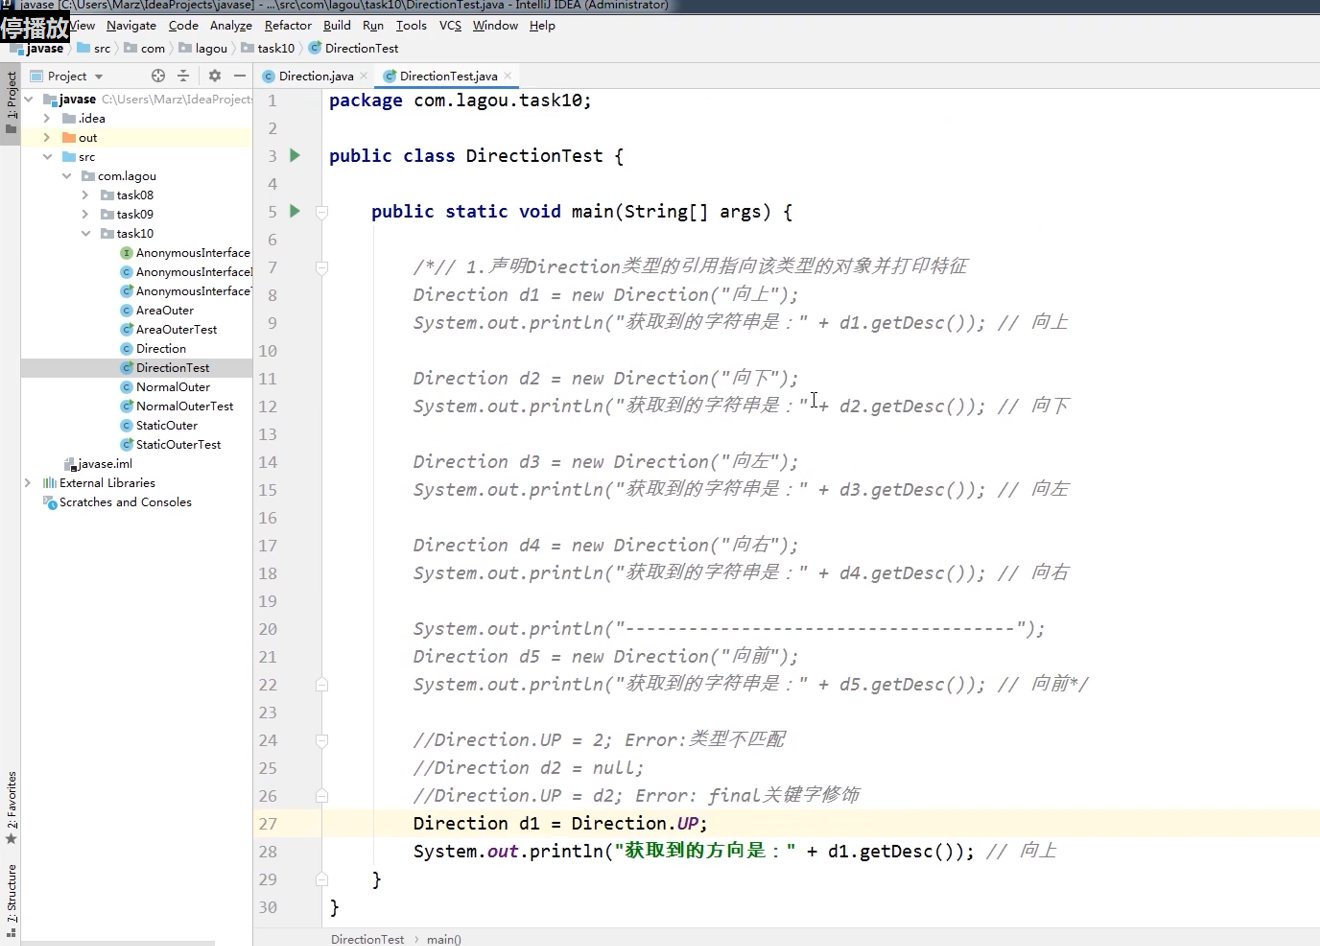Select the NormalOuter class in tree
Screen dimensions: 1320x946
172,387
